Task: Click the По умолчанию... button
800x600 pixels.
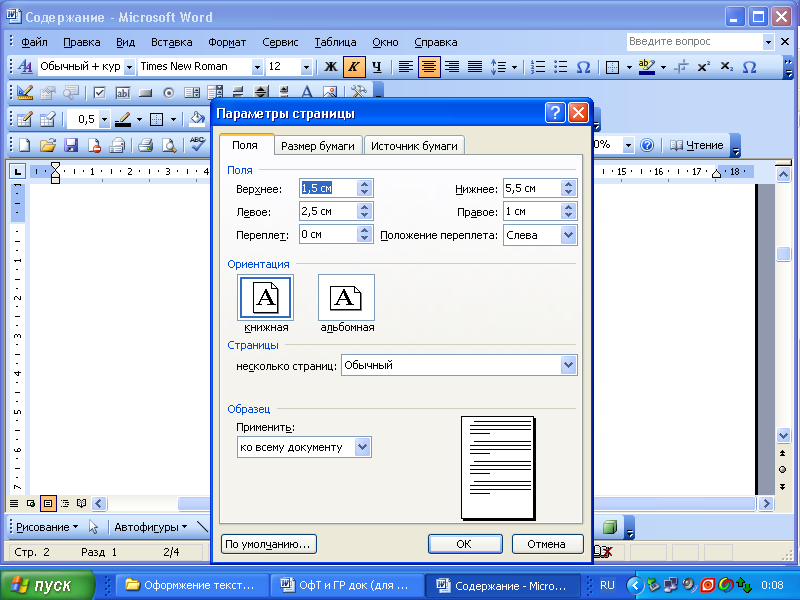Action: pos(268,544)
